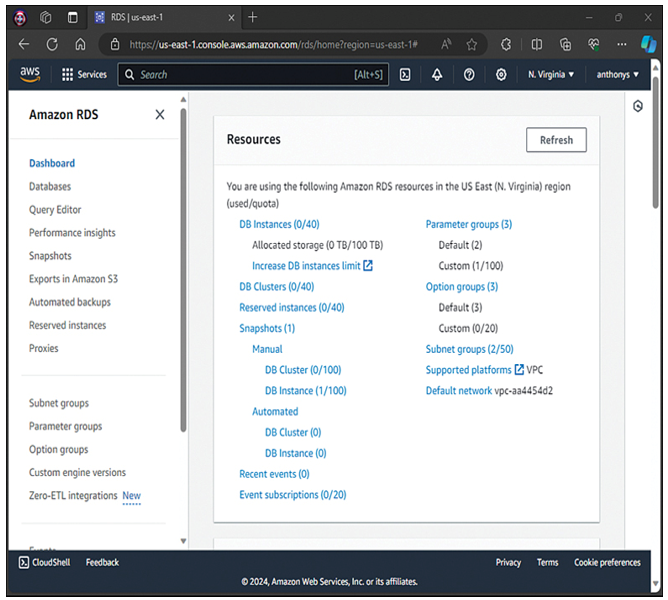Open the notifications bell
668x600 pixels.
437,75
